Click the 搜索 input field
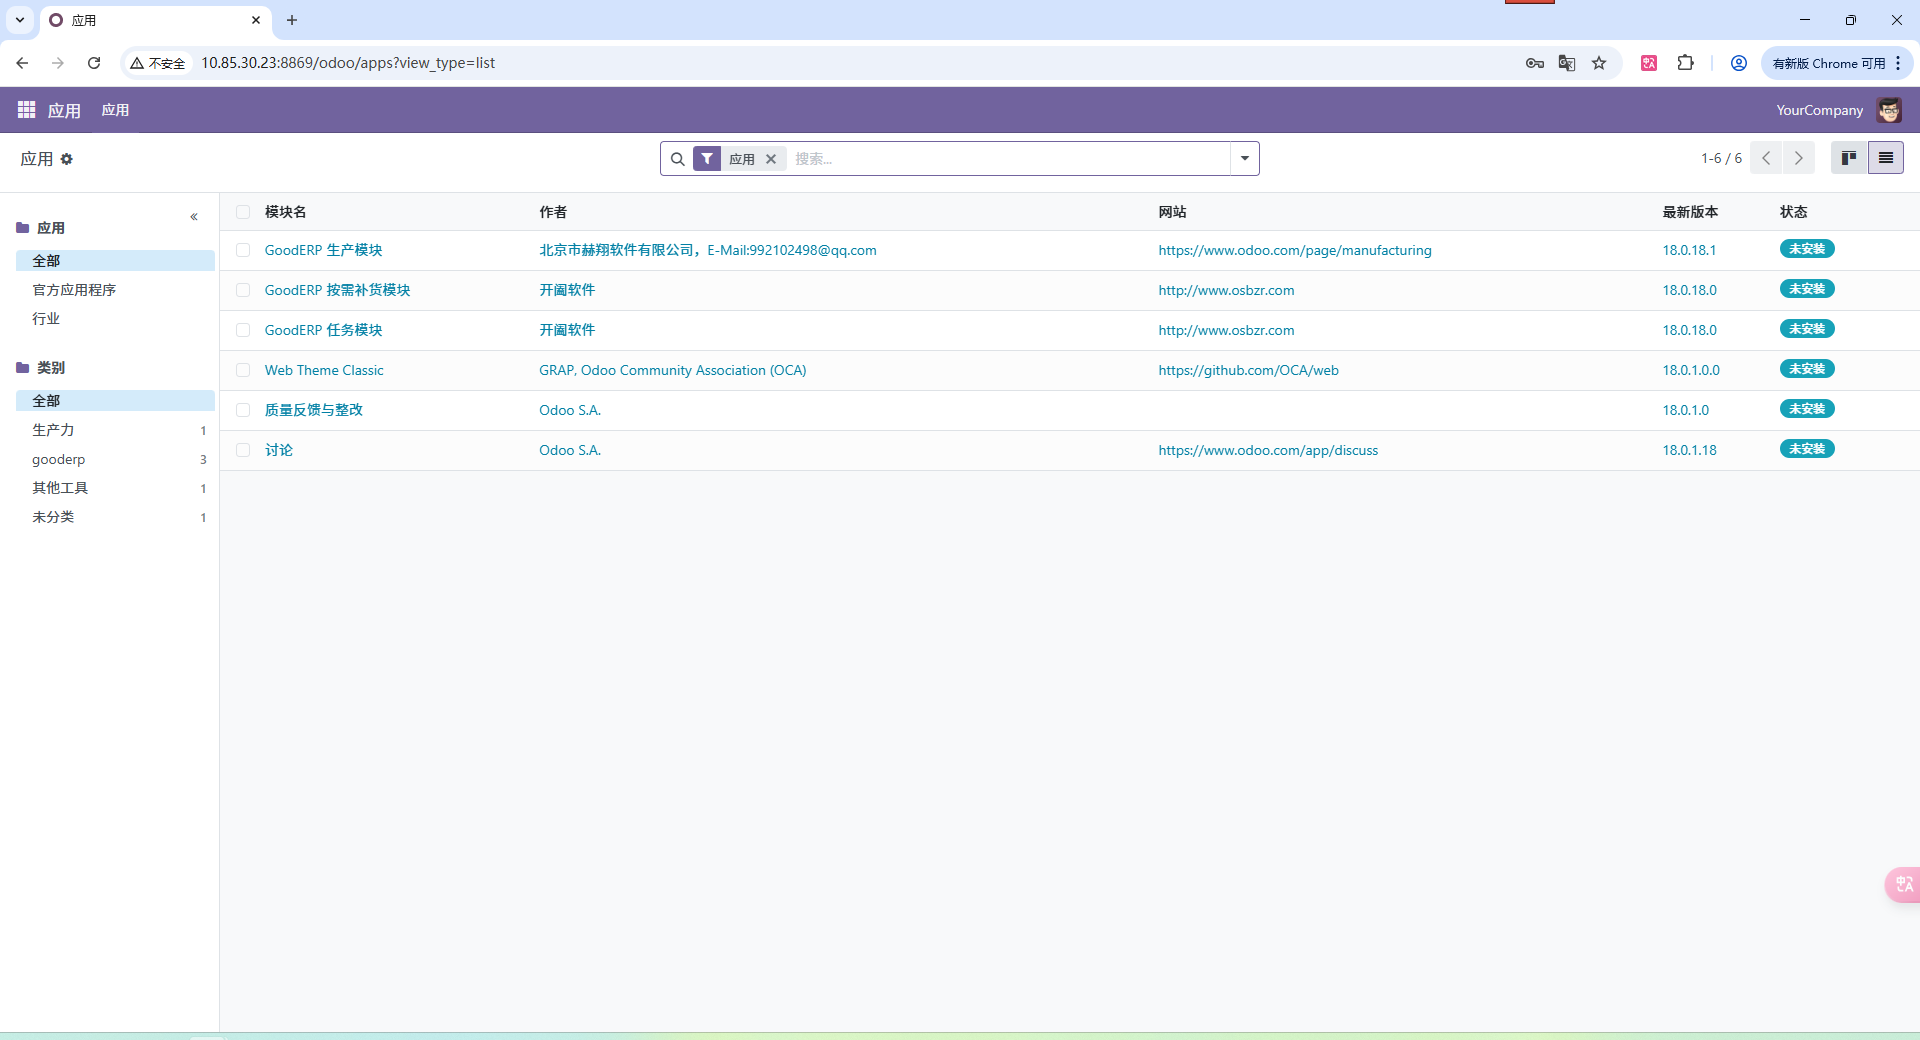 [x=1008, y=159]
